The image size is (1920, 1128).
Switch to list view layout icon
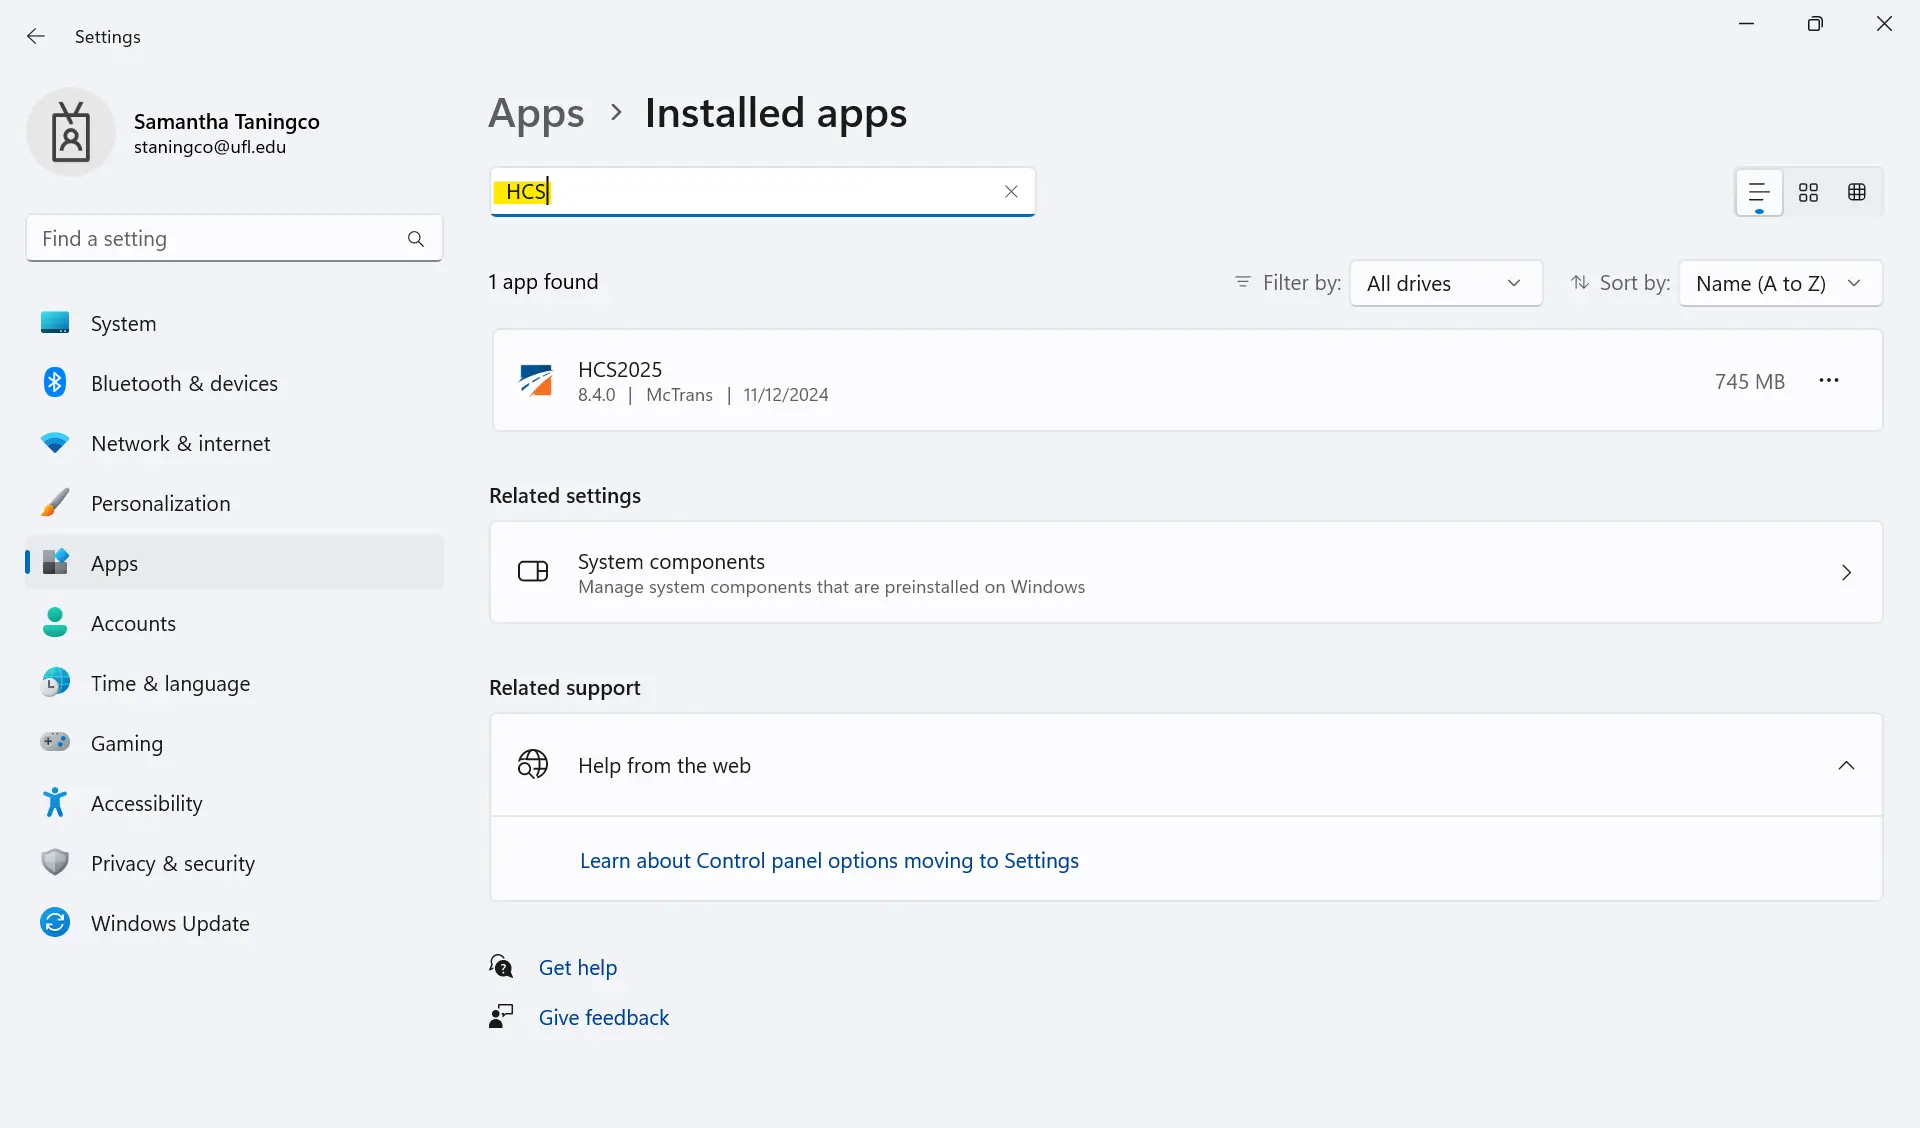click(1759, 192)
